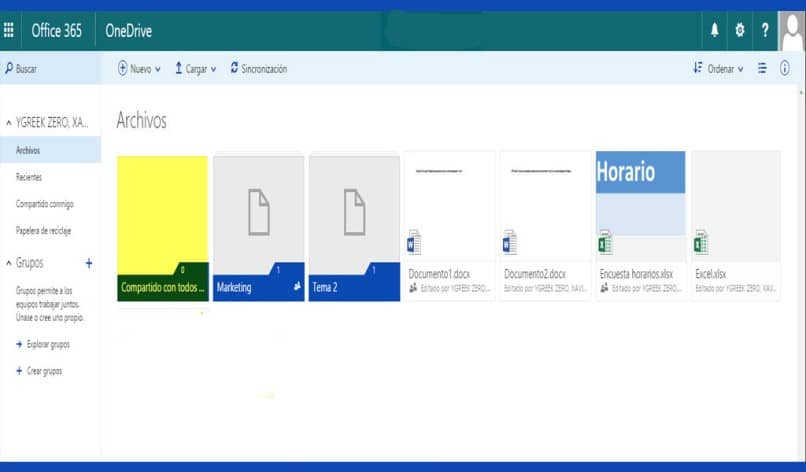The width and height of the screenshot is (806, 472).
Task: Click the Excel icon on Excel.xlsx
Action: coord(701,243)
